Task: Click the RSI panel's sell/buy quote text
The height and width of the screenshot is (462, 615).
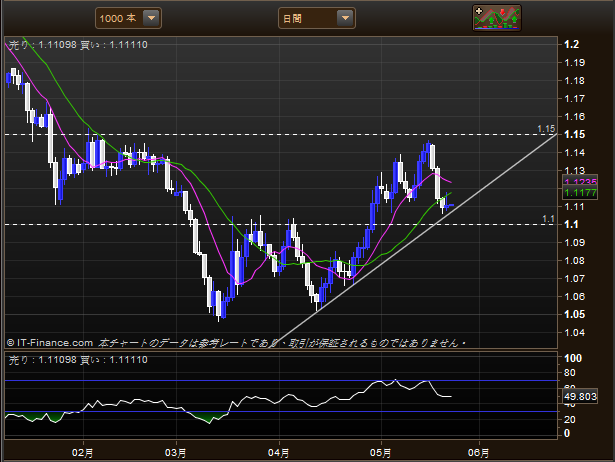Action: pyautogui.click(x=78, y=360)
